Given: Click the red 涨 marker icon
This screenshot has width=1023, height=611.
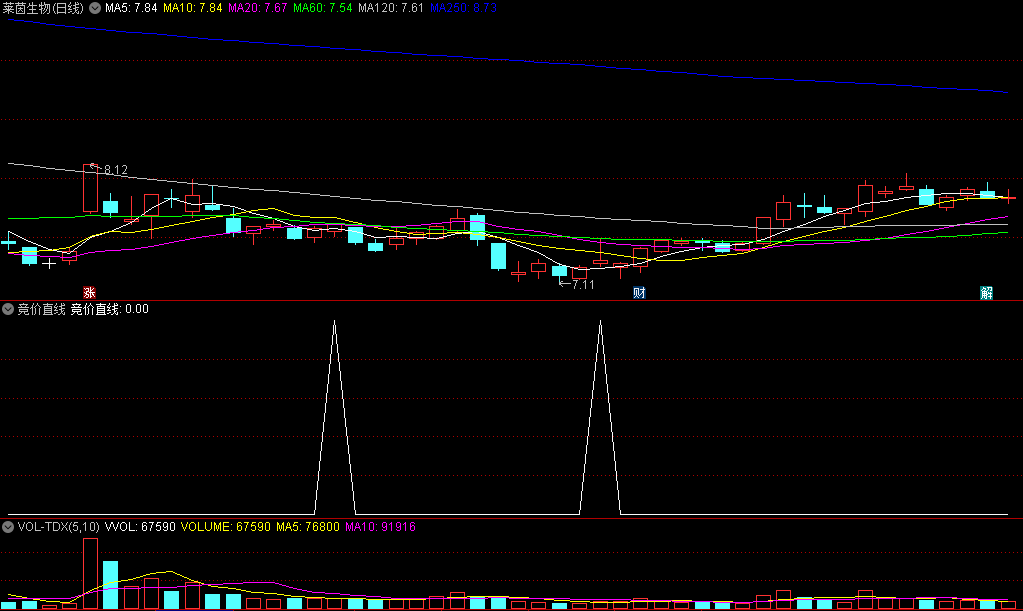Looking at the screenshot, I should tap(89, 293).
